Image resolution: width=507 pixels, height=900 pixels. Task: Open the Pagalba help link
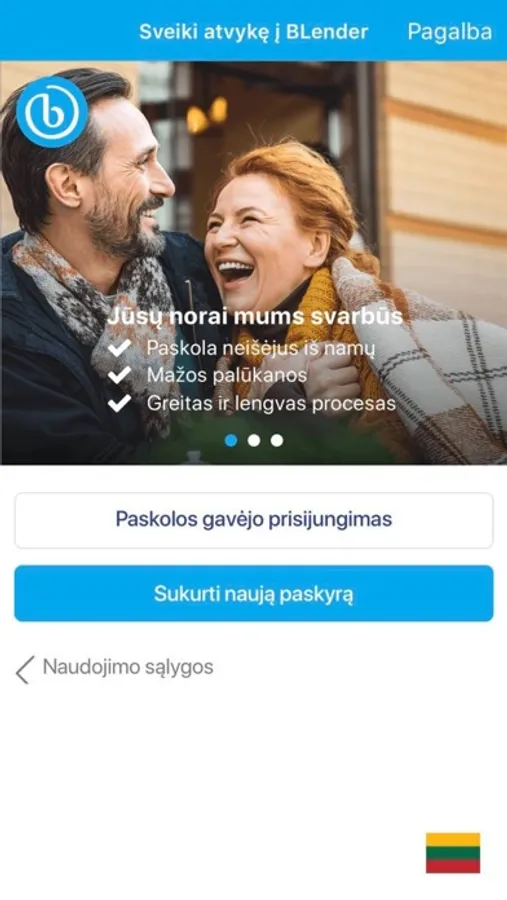450,32
